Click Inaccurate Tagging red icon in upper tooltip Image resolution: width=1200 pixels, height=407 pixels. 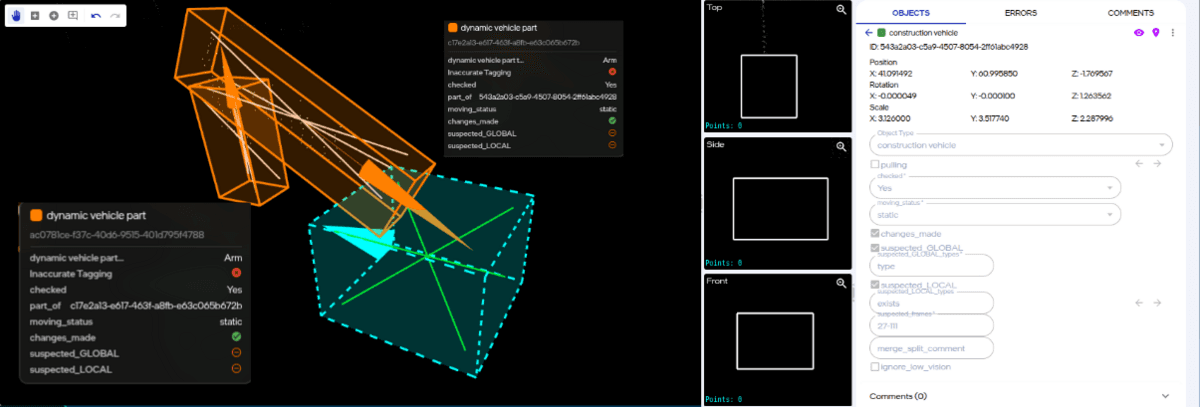click(x=612, y=72)
